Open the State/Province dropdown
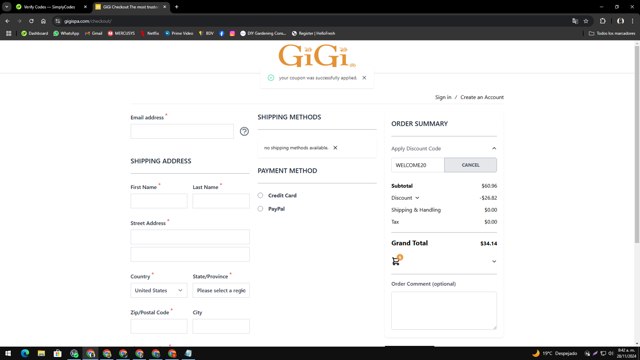This screenshot has height=360, width=640. coord(221,290)
